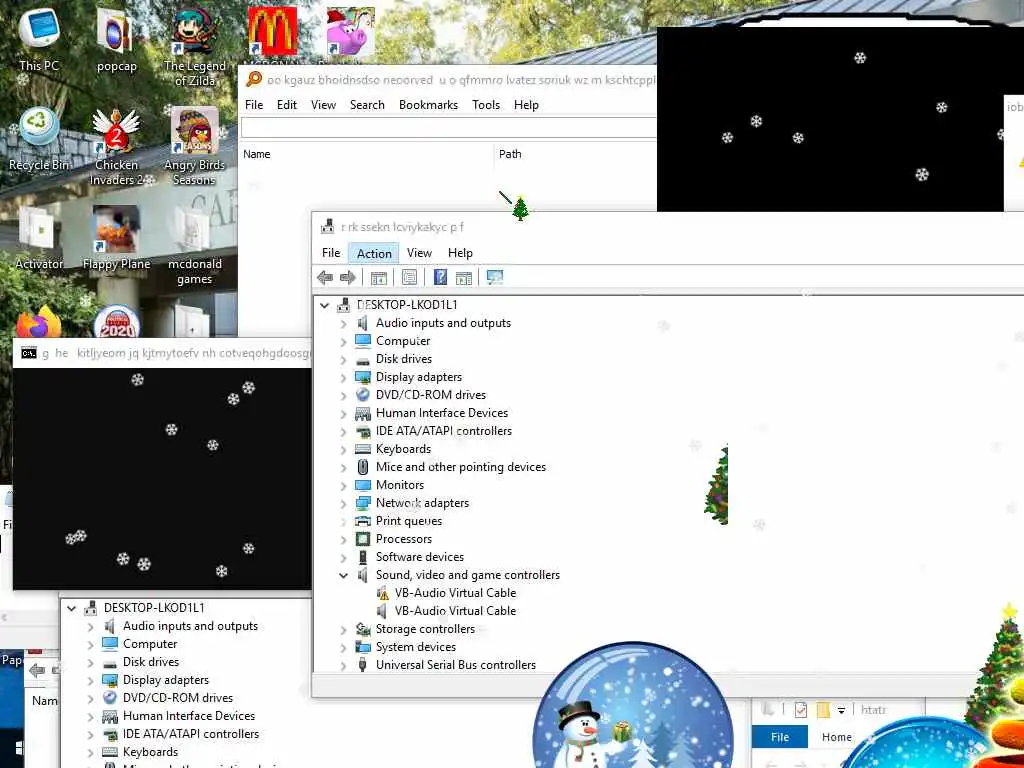Select the Flappy Plane shortcut

pyautogui.click(x=116, y=239)
